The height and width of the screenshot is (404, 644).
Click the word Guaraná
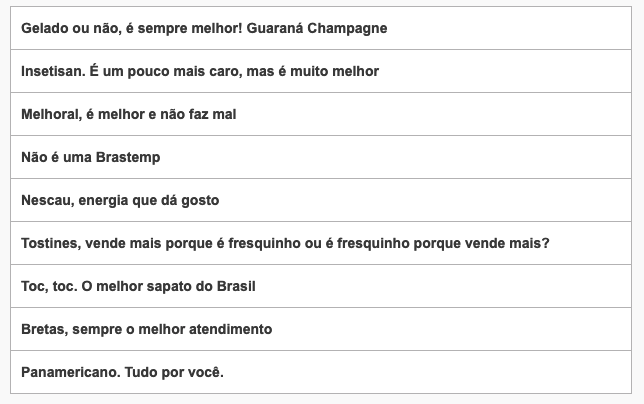click(x=275, y=28)
